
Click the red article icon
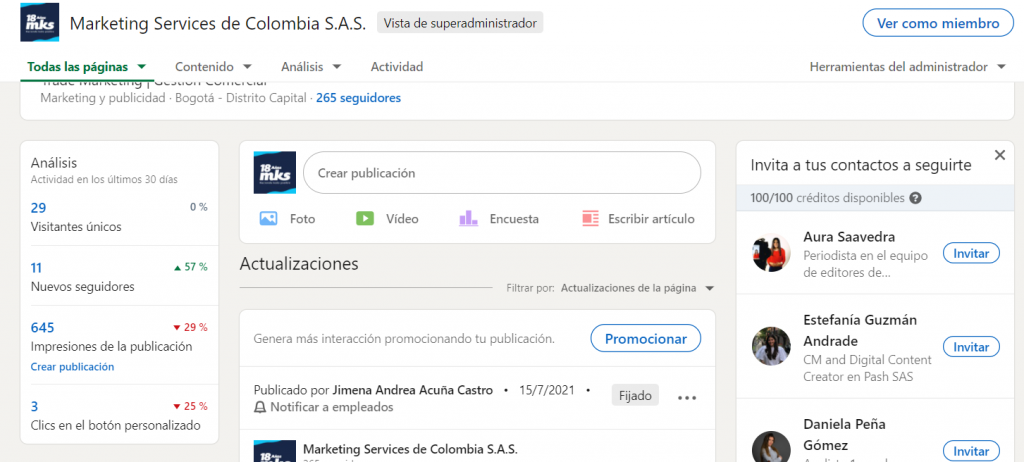(x=590, y=218)
